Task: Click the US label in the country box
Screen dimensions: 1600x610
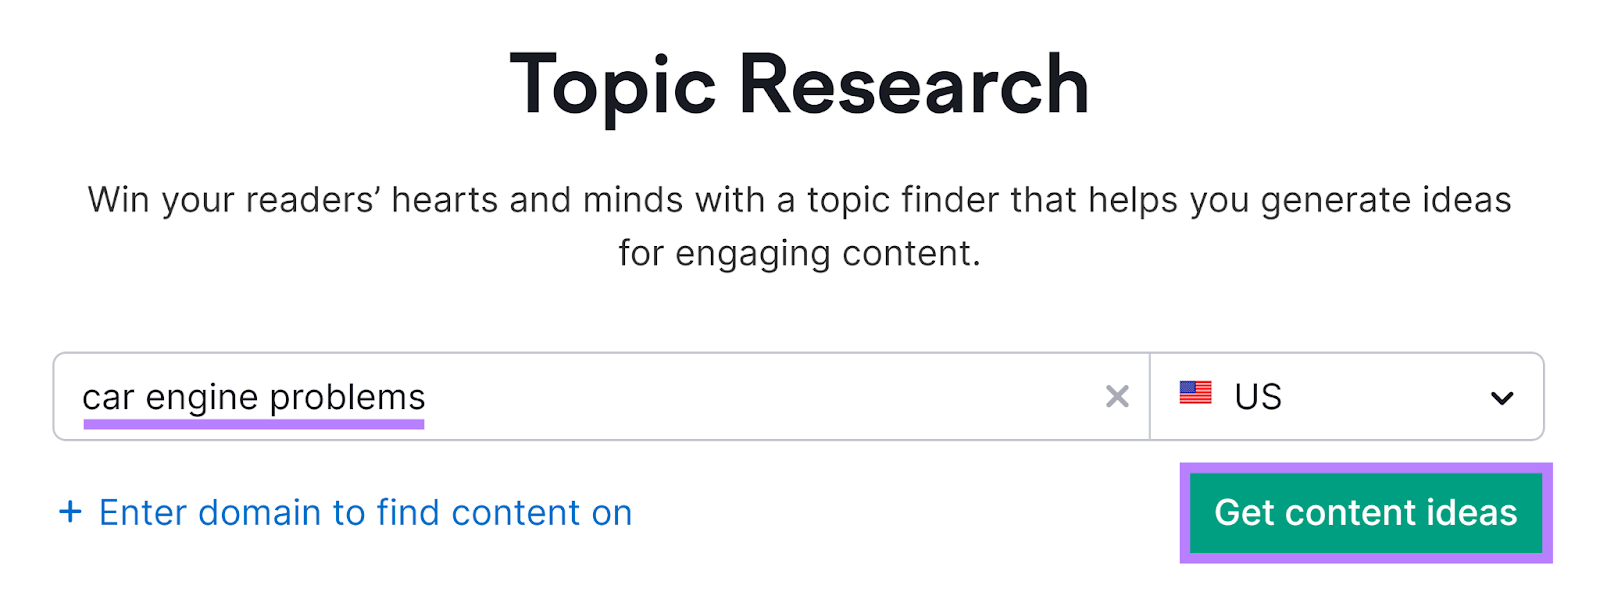Action: [1257, 396]
